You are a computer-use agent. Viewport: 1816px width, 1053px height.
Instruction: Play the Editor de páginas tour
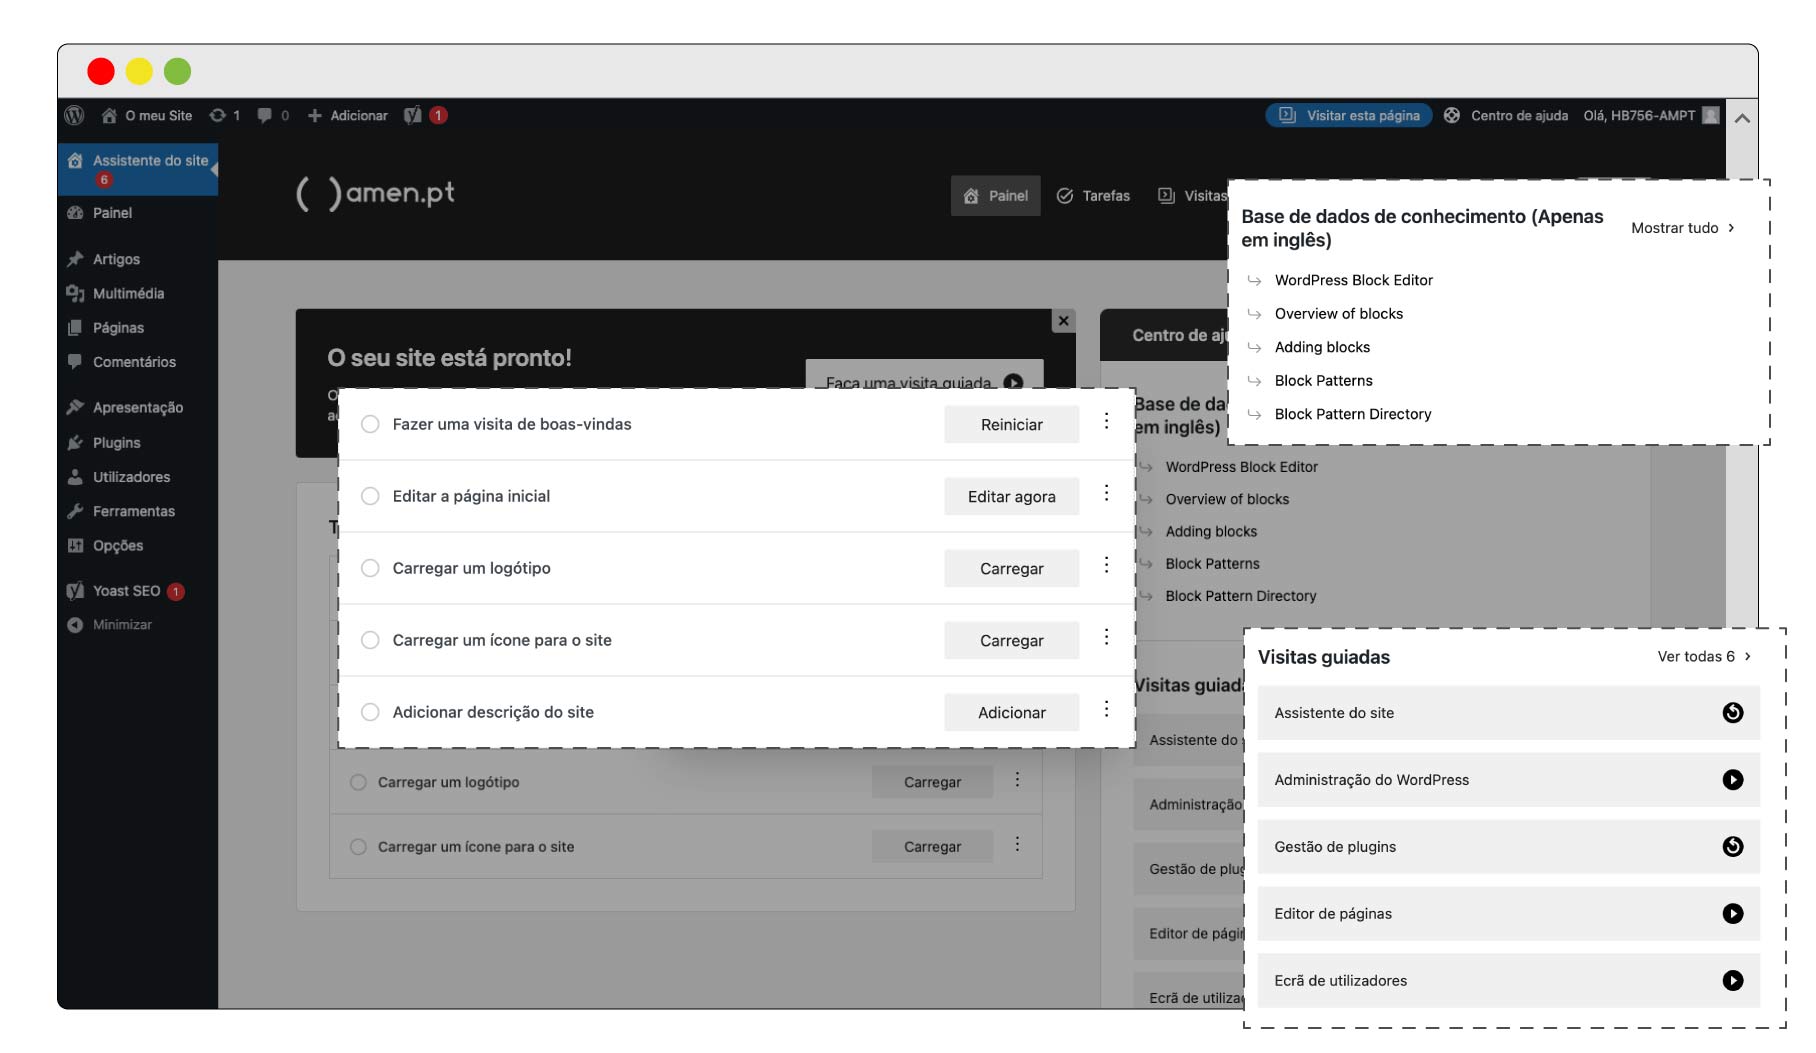1733,914
